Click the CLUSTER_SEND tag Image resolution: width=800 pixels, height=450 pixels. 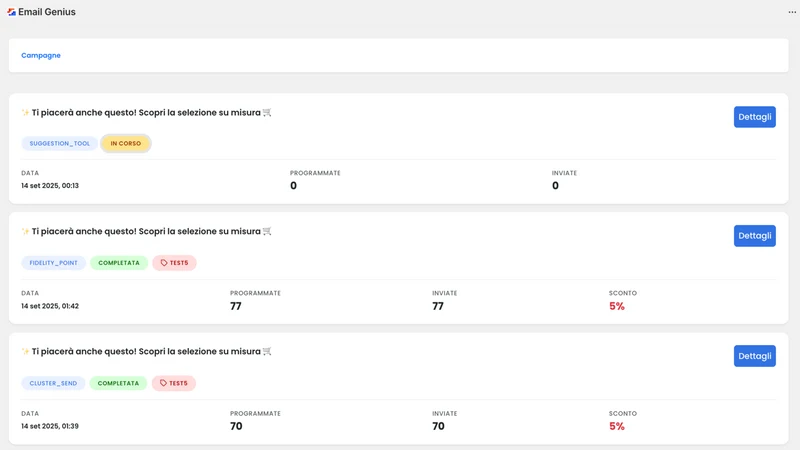[53, 383]
